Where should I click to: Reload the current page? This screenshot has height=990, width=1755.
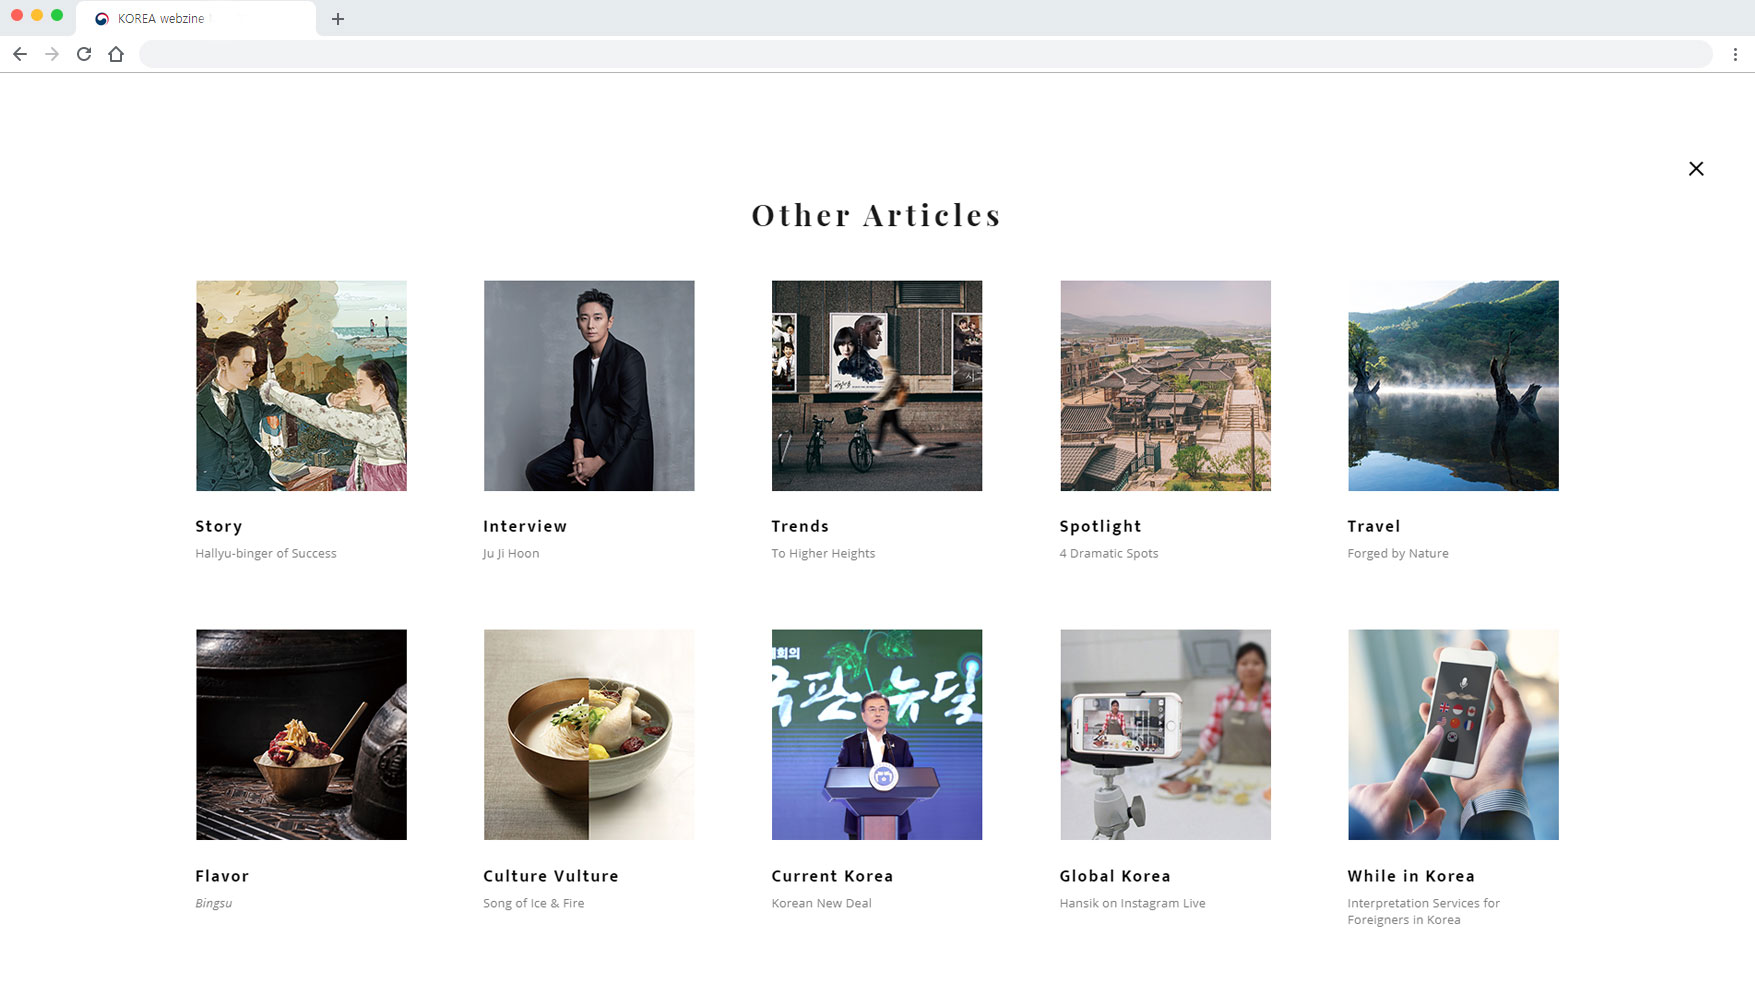[x=84, y=54]
